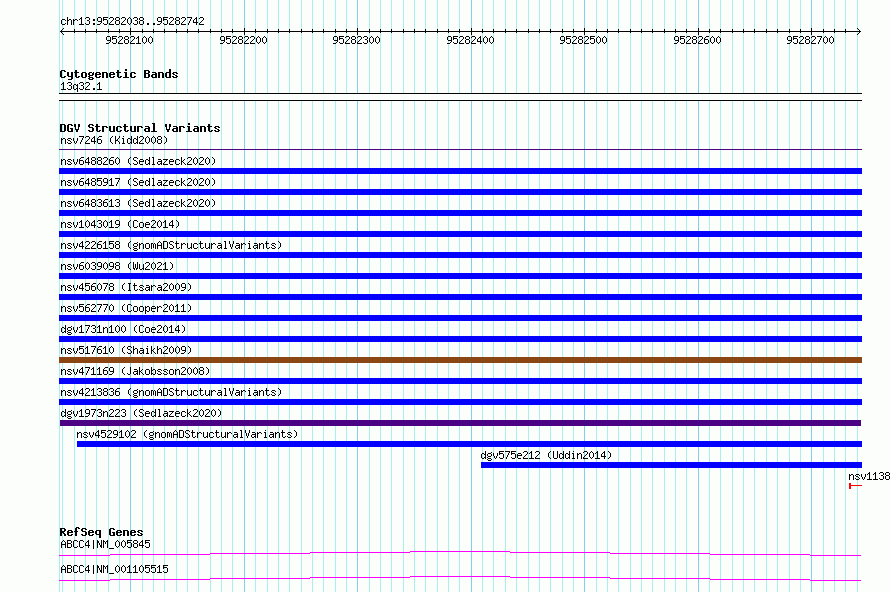The width and height of the screenshot is (890, 592).
Task: Click the left arrow of the ruler
Action: (62, 31)
